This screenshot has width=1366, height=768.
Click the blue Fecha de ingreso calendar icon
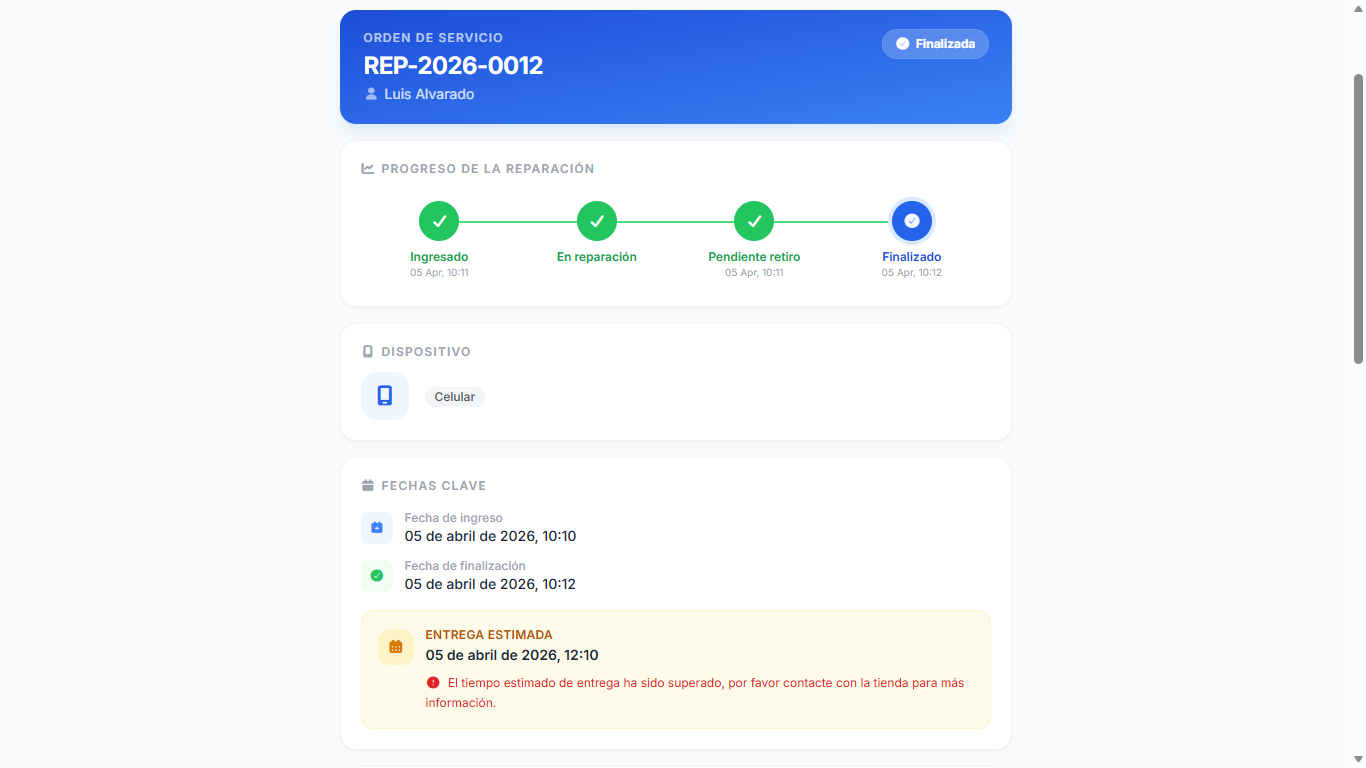377,527
